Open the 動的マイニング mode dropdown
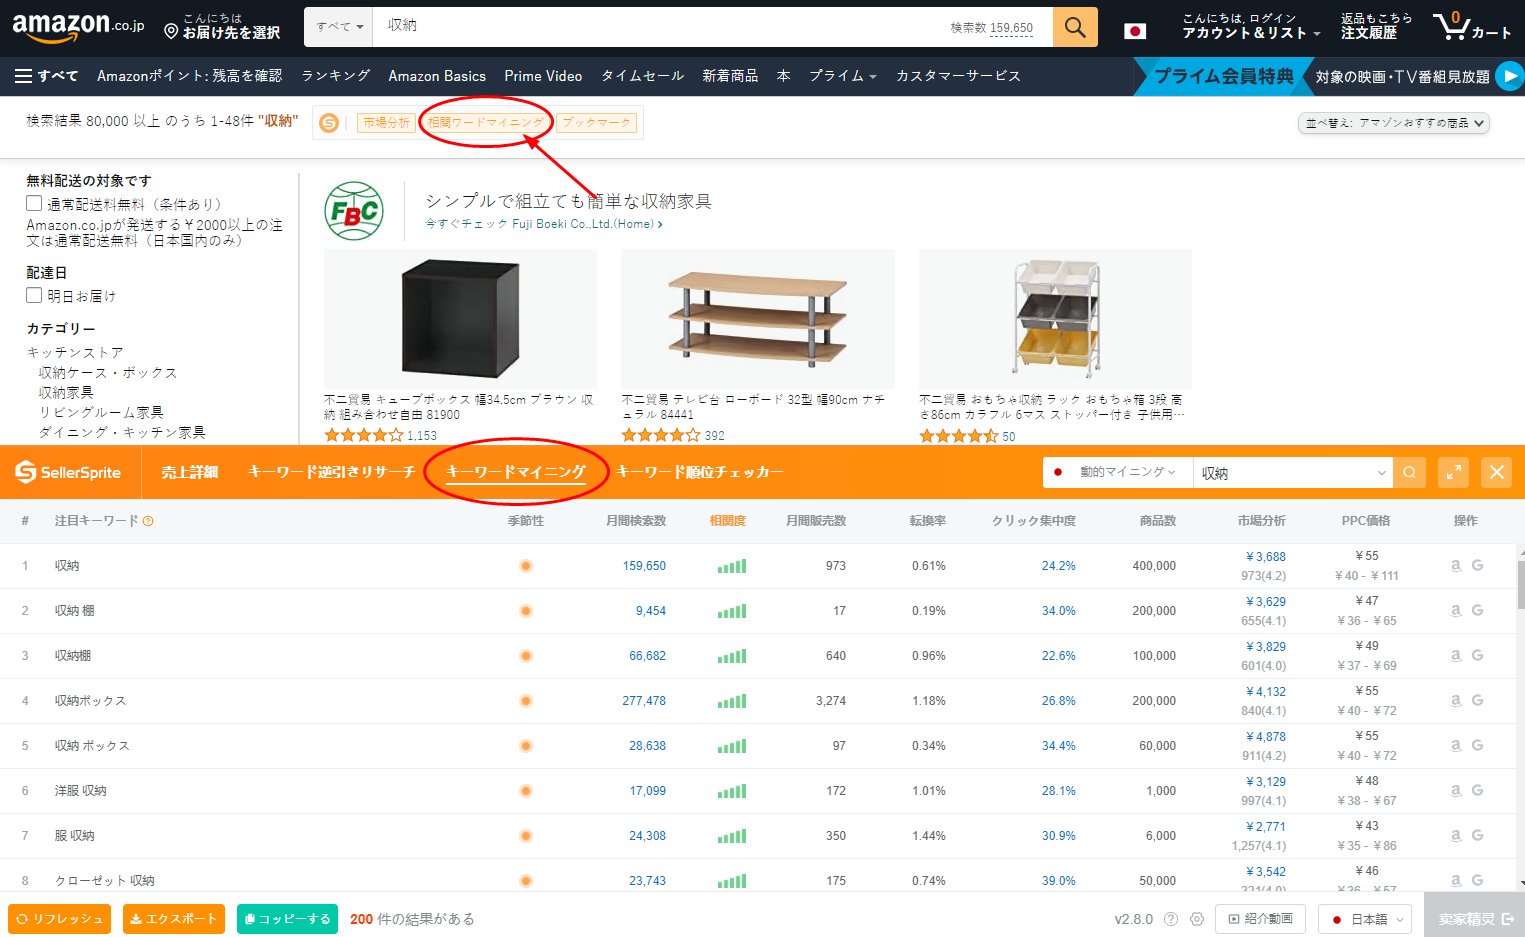The height and width of the screenshot is (937, 1525). point(1118,472)
